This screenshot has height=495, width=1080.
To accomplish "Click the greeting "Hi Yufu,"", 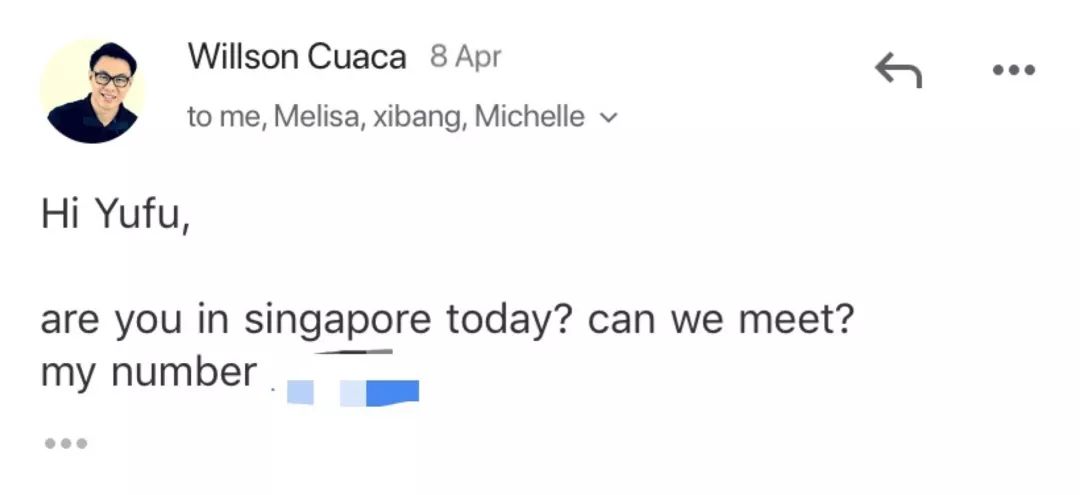I will [115, 215].
